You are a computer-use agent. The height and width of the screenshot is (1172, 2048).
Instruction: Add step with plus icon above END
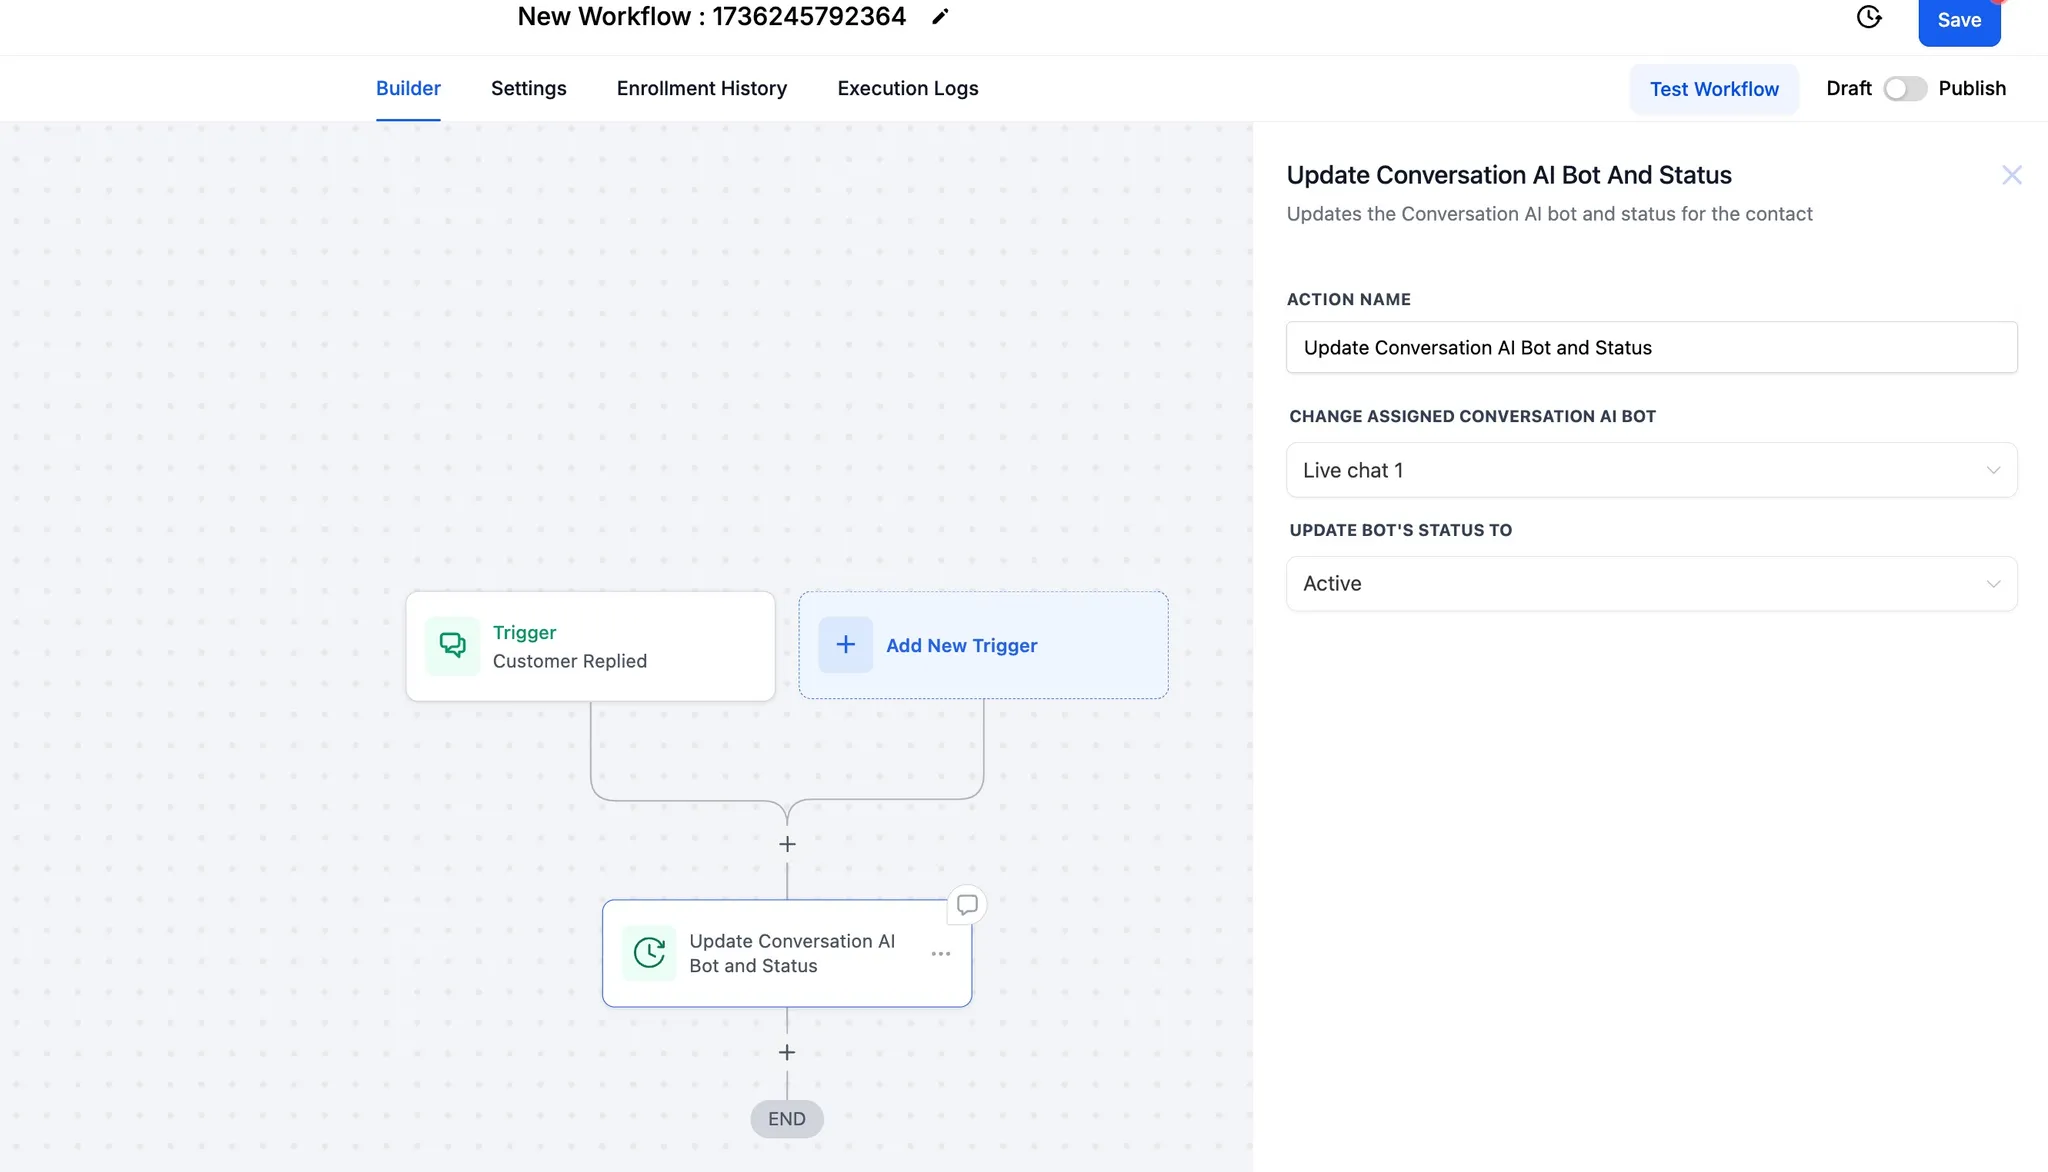coord(787,1052)
